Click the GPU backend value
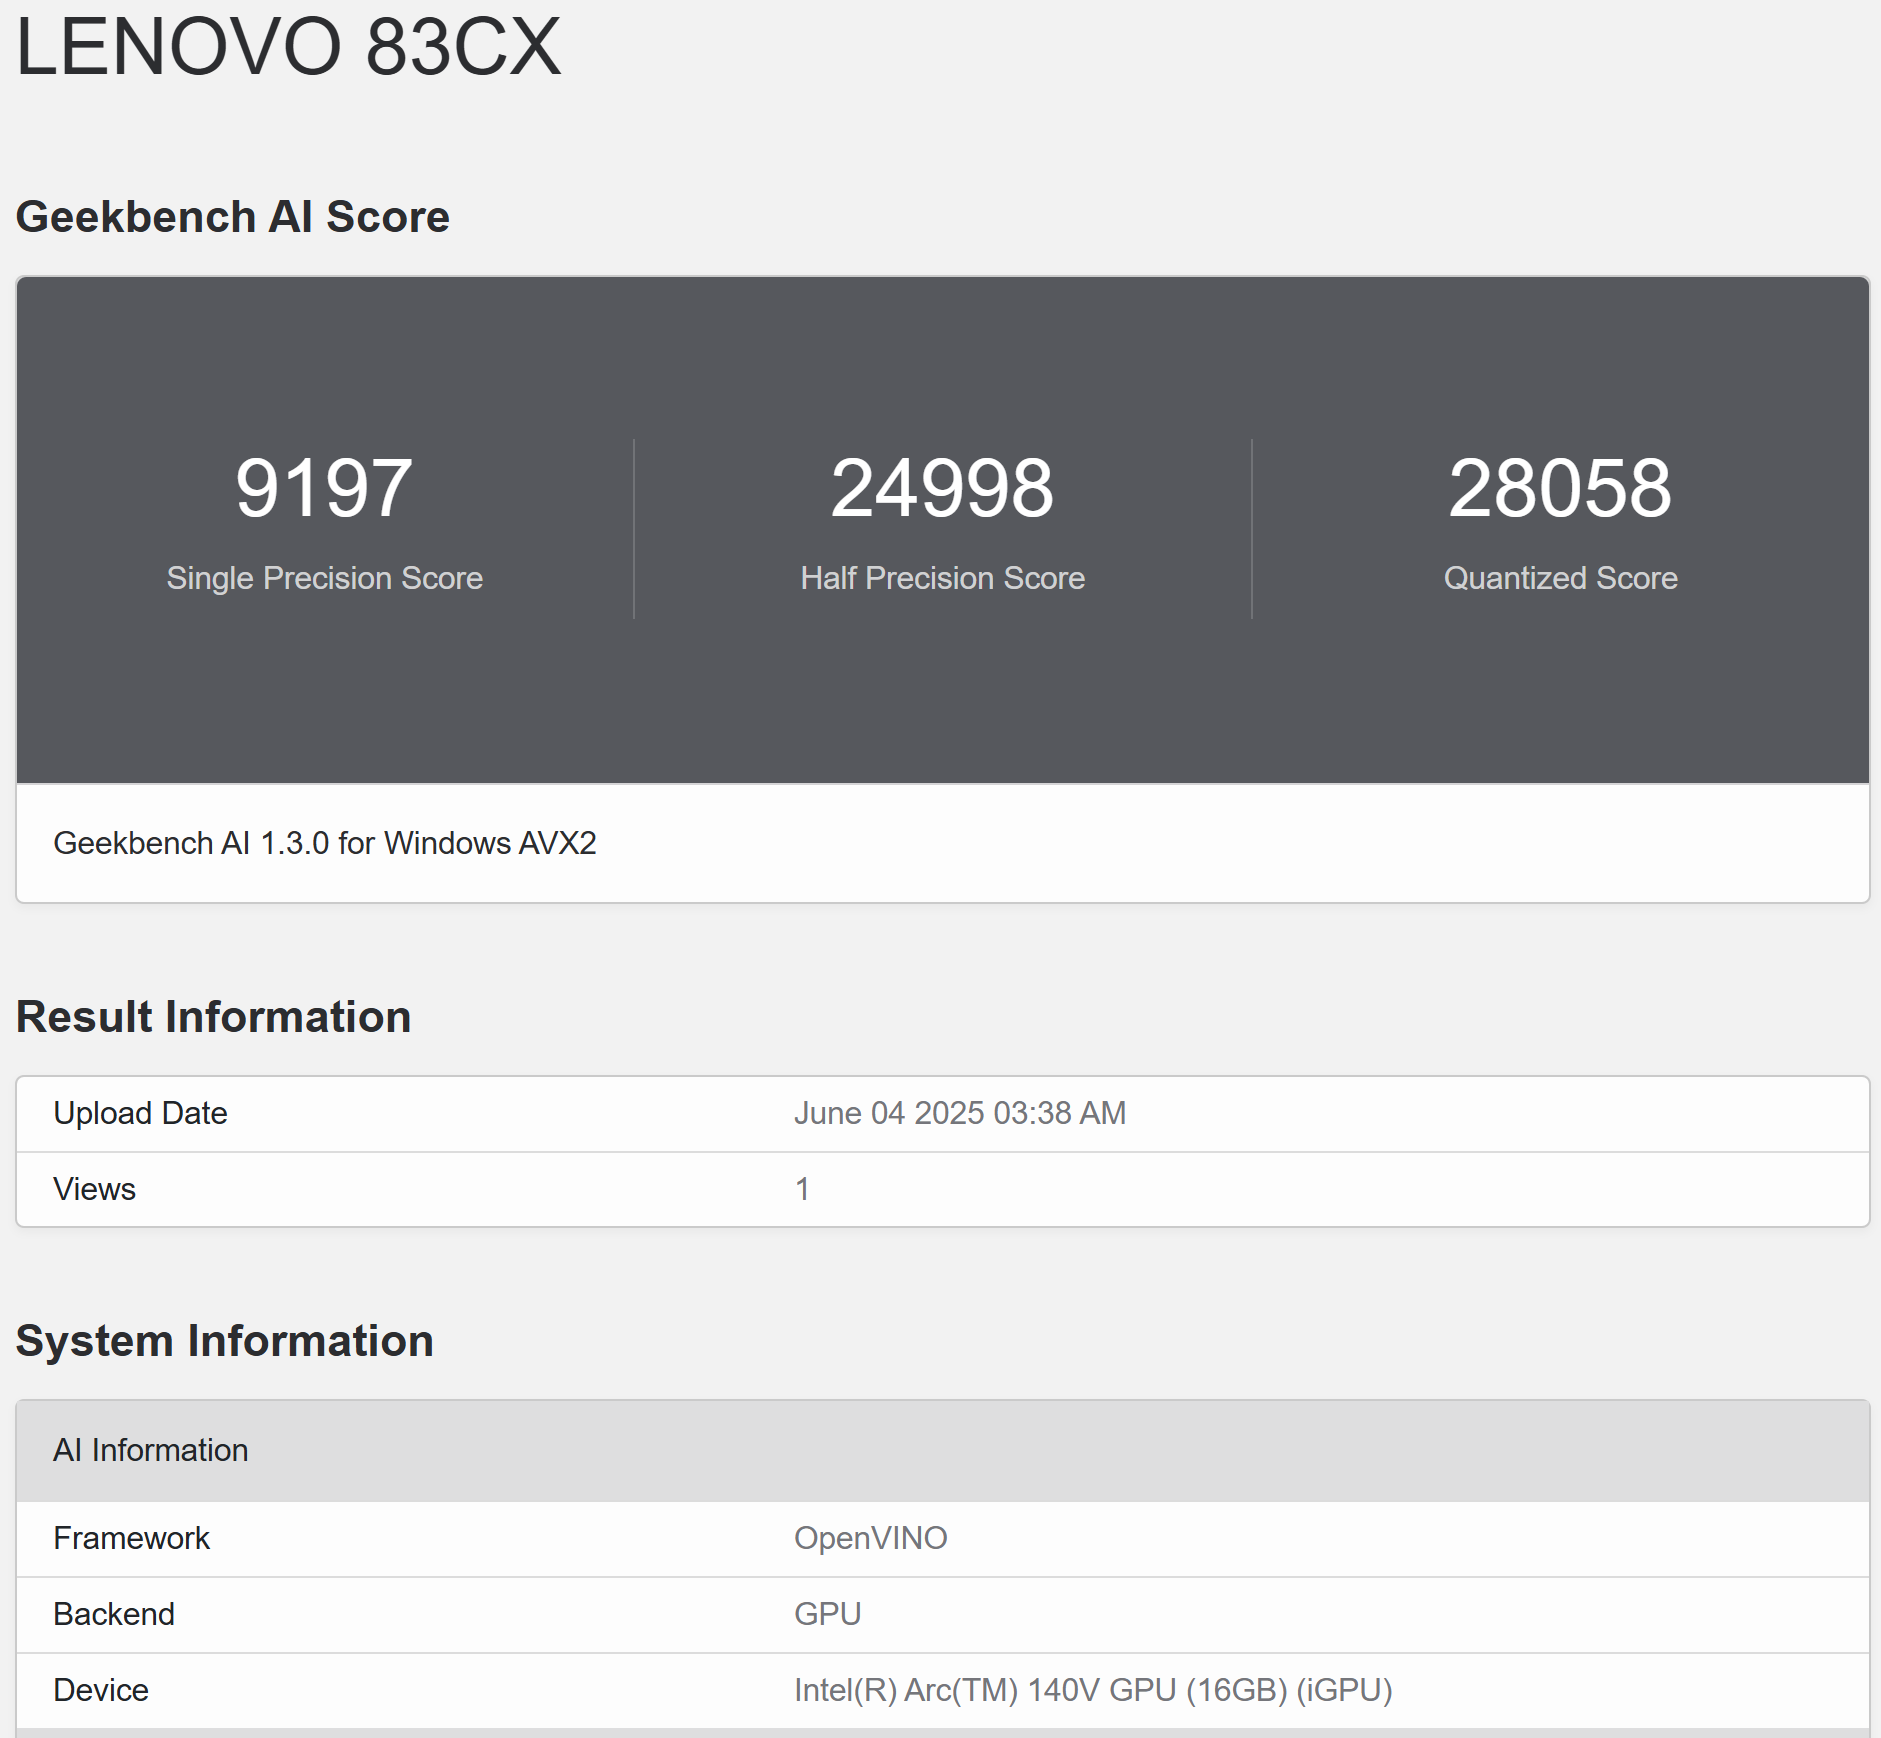Image resolution: width=1881 pixels, height=1738 pixels. pos(827,1614)
